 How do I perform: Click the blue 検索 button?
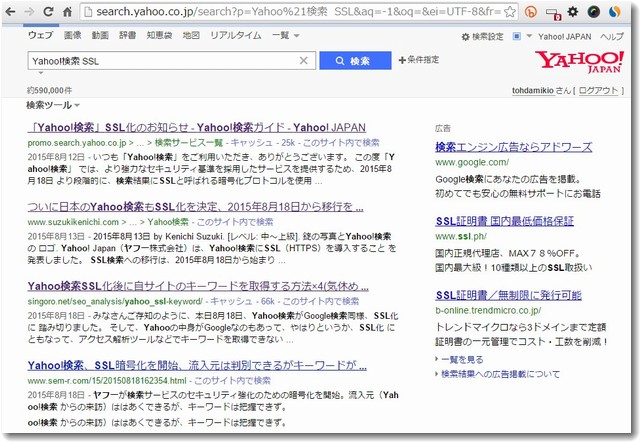click(355, 60)
